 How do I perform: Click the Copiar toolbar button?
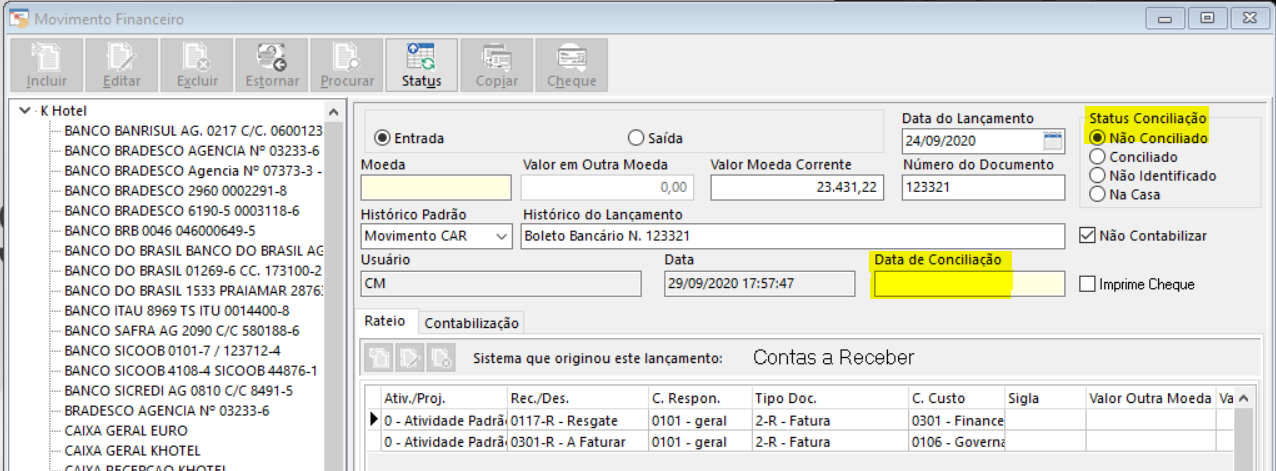tap(496, 66)
